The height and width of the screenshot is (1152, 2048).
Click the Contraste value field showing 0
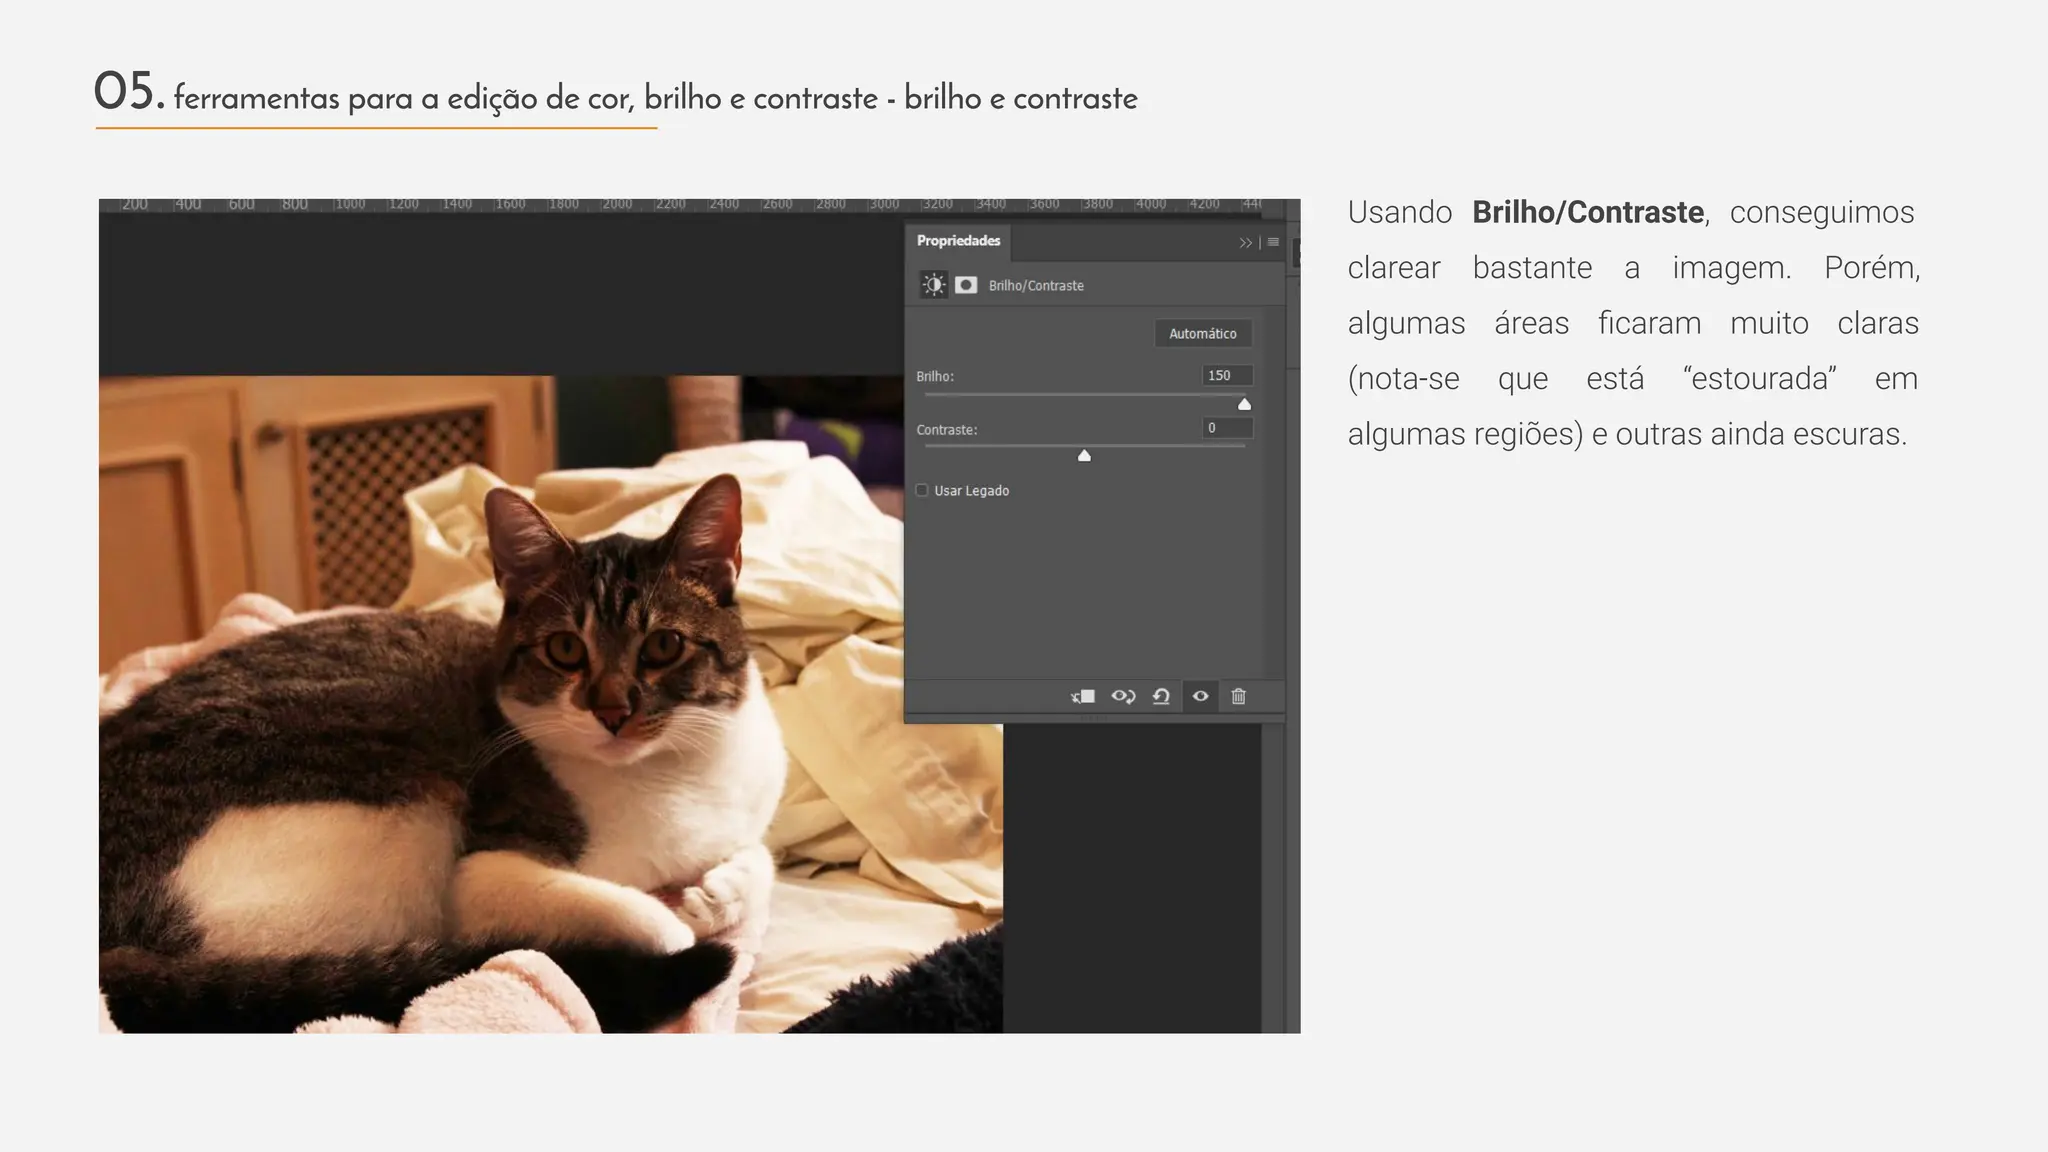tap(1226, 428)
